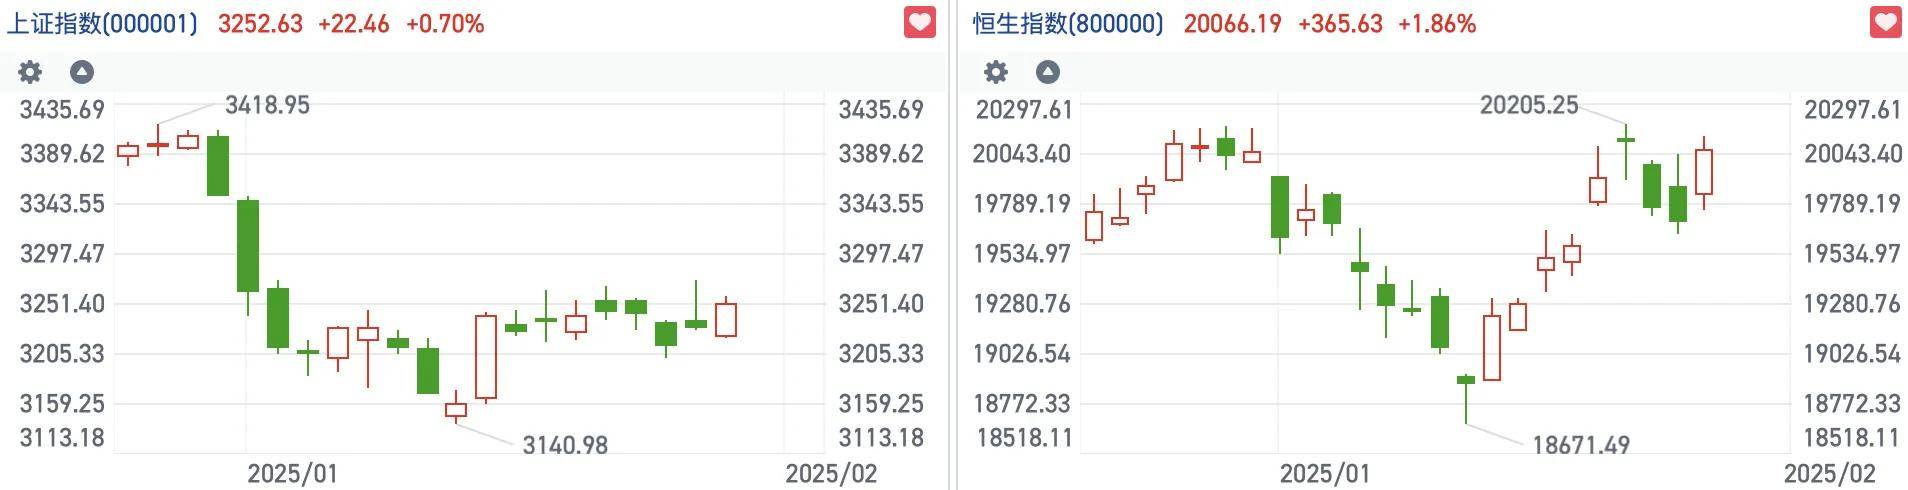Toggle favorite heart for 上证指数
The width and height of the screenshot is (1908, 490).
(x=920, y=23)
